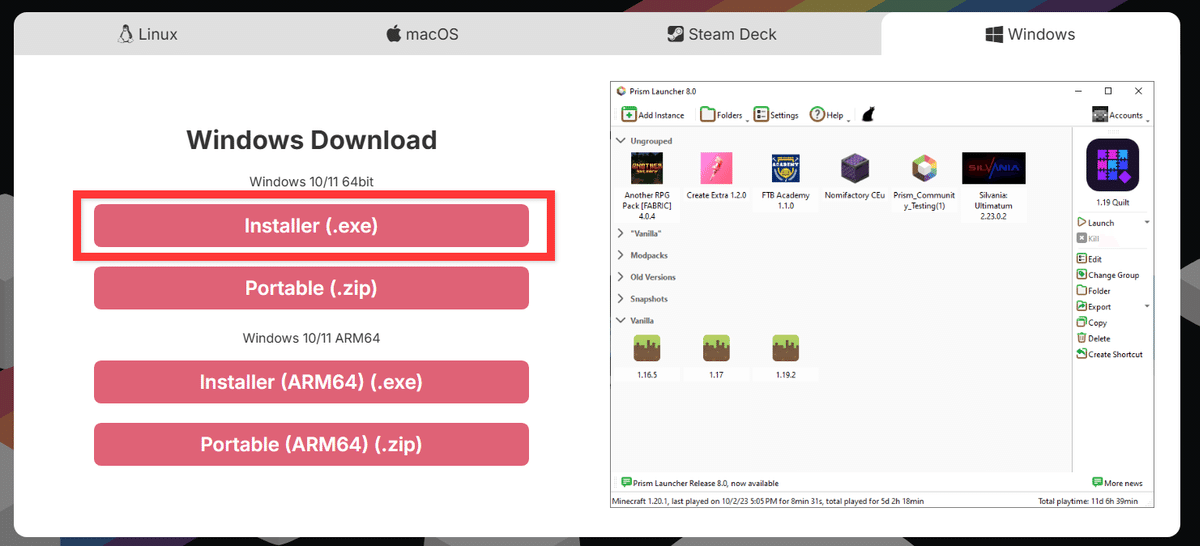Click the Kill button
1200x546 pixels.
coord(1088,238)
